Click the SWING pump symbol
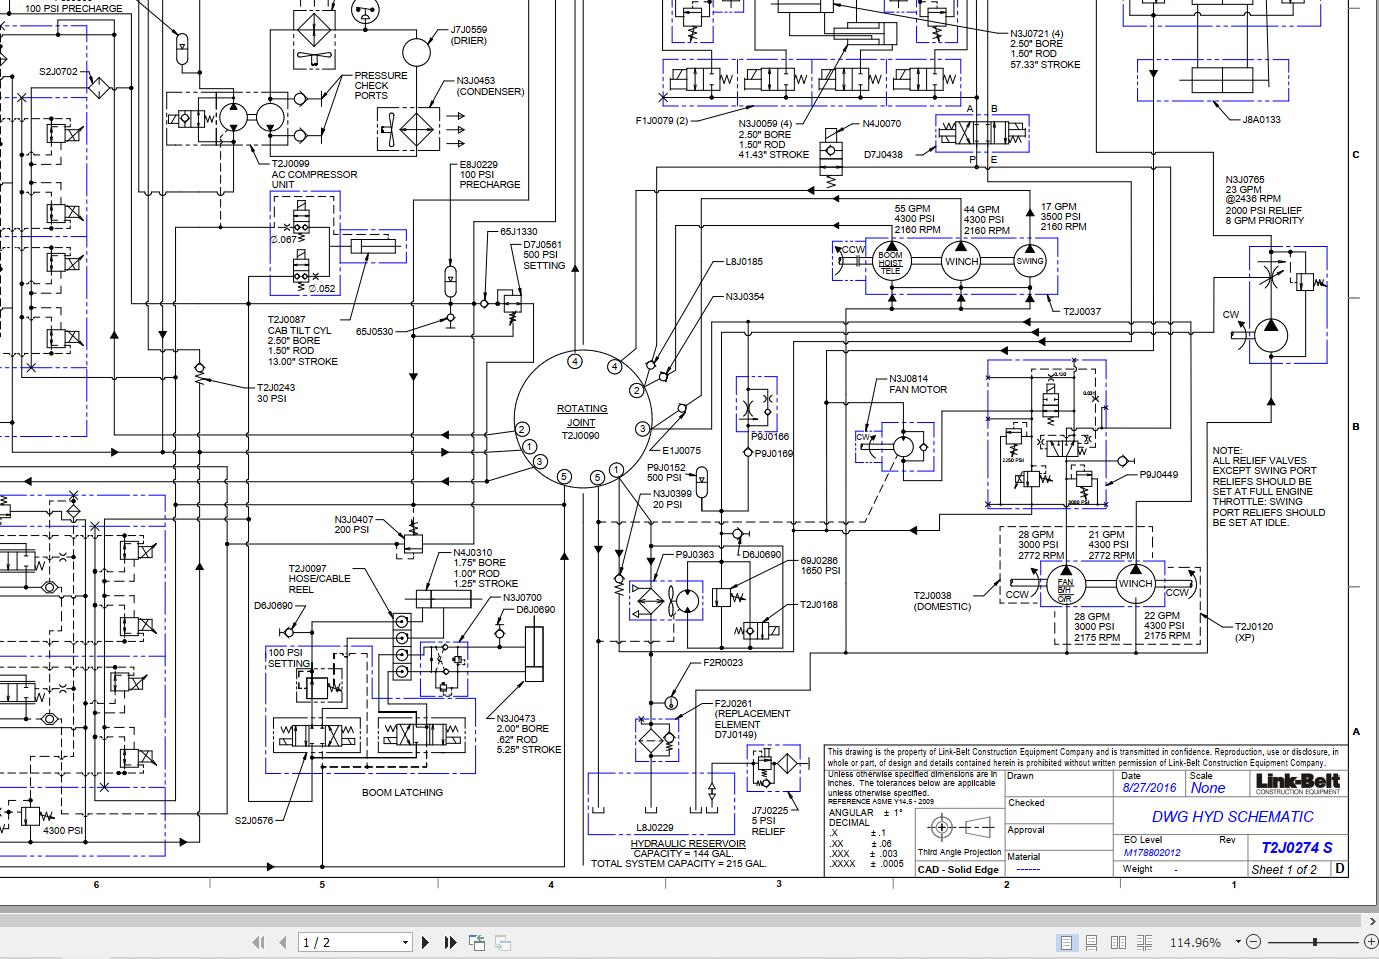The height and width of the screenshot is (959, 1379). (x=1029, y=261)
